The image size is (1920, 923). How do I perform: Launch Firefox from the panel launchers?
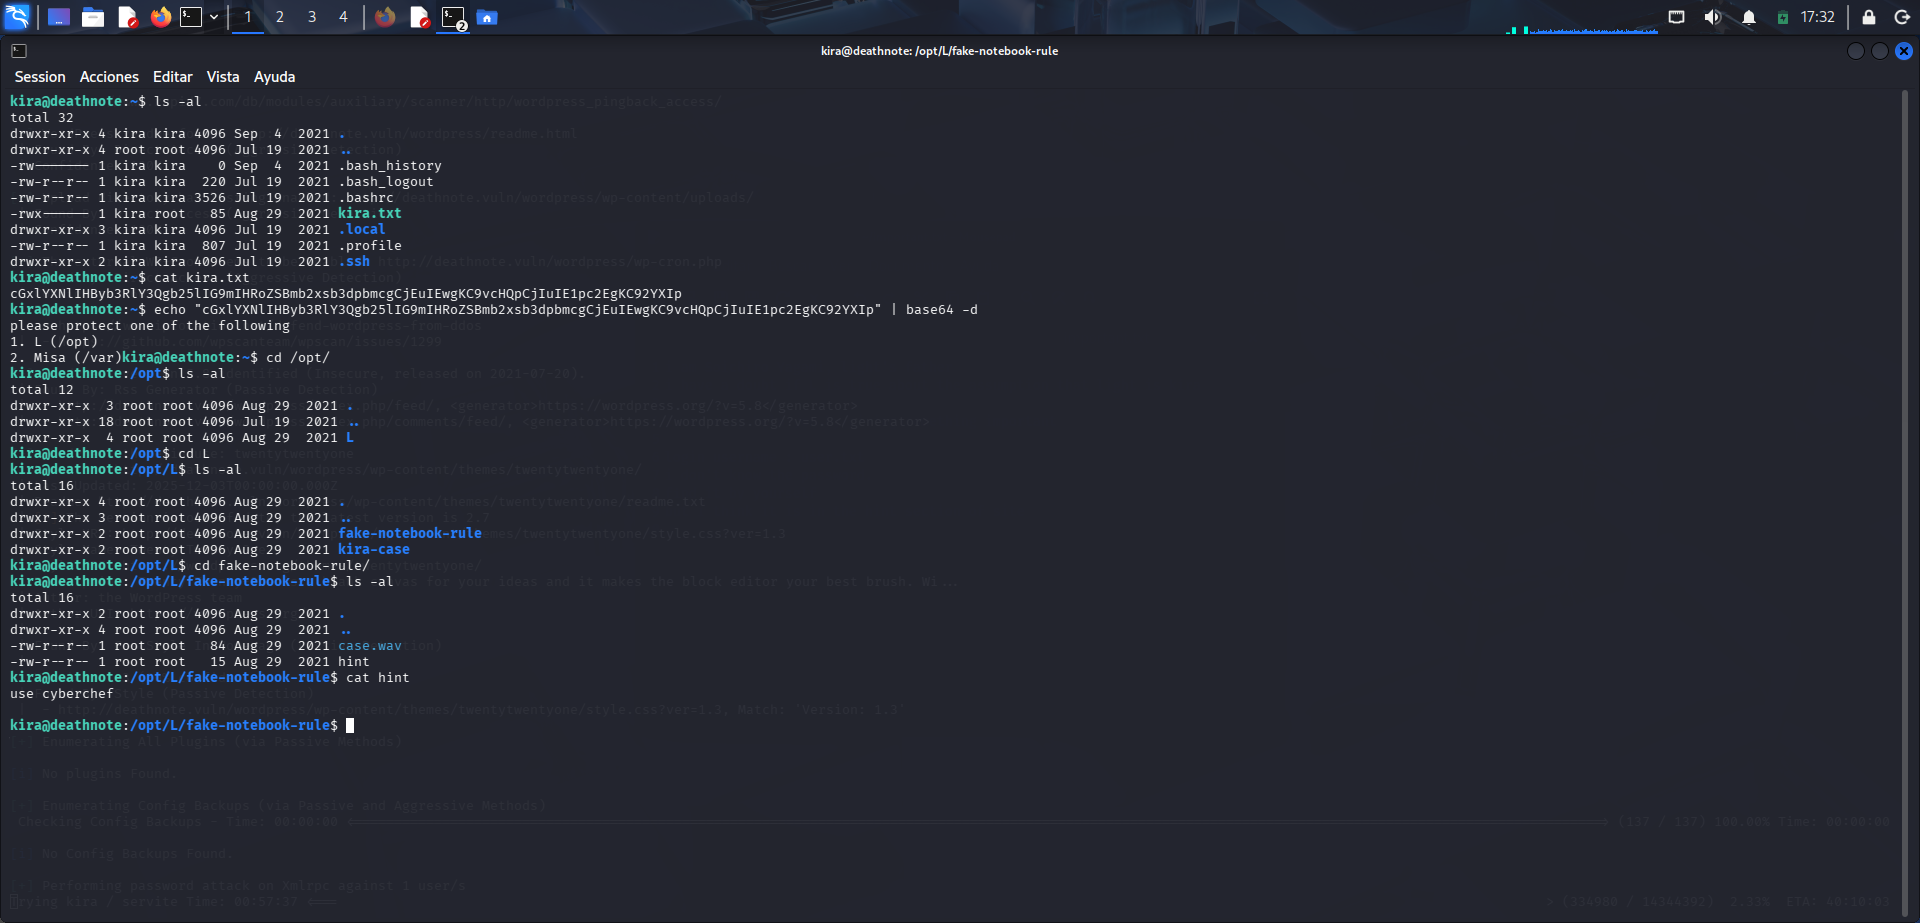(x=160, y=17)
